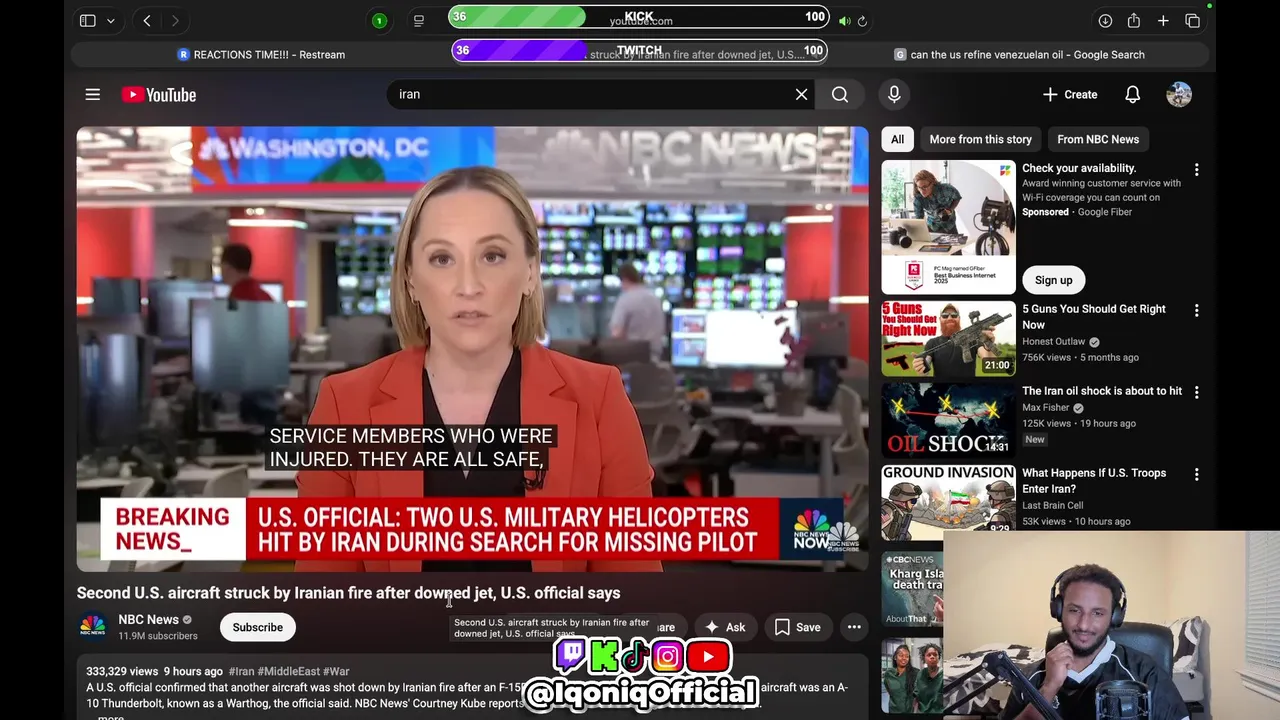
Task: Open the account avatar menu
Action: (x=1179, y=94)
